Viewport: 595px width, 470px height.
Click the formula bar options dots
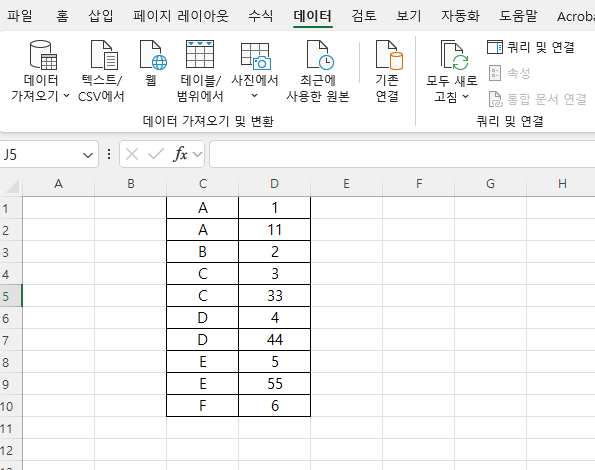point(109,154)
